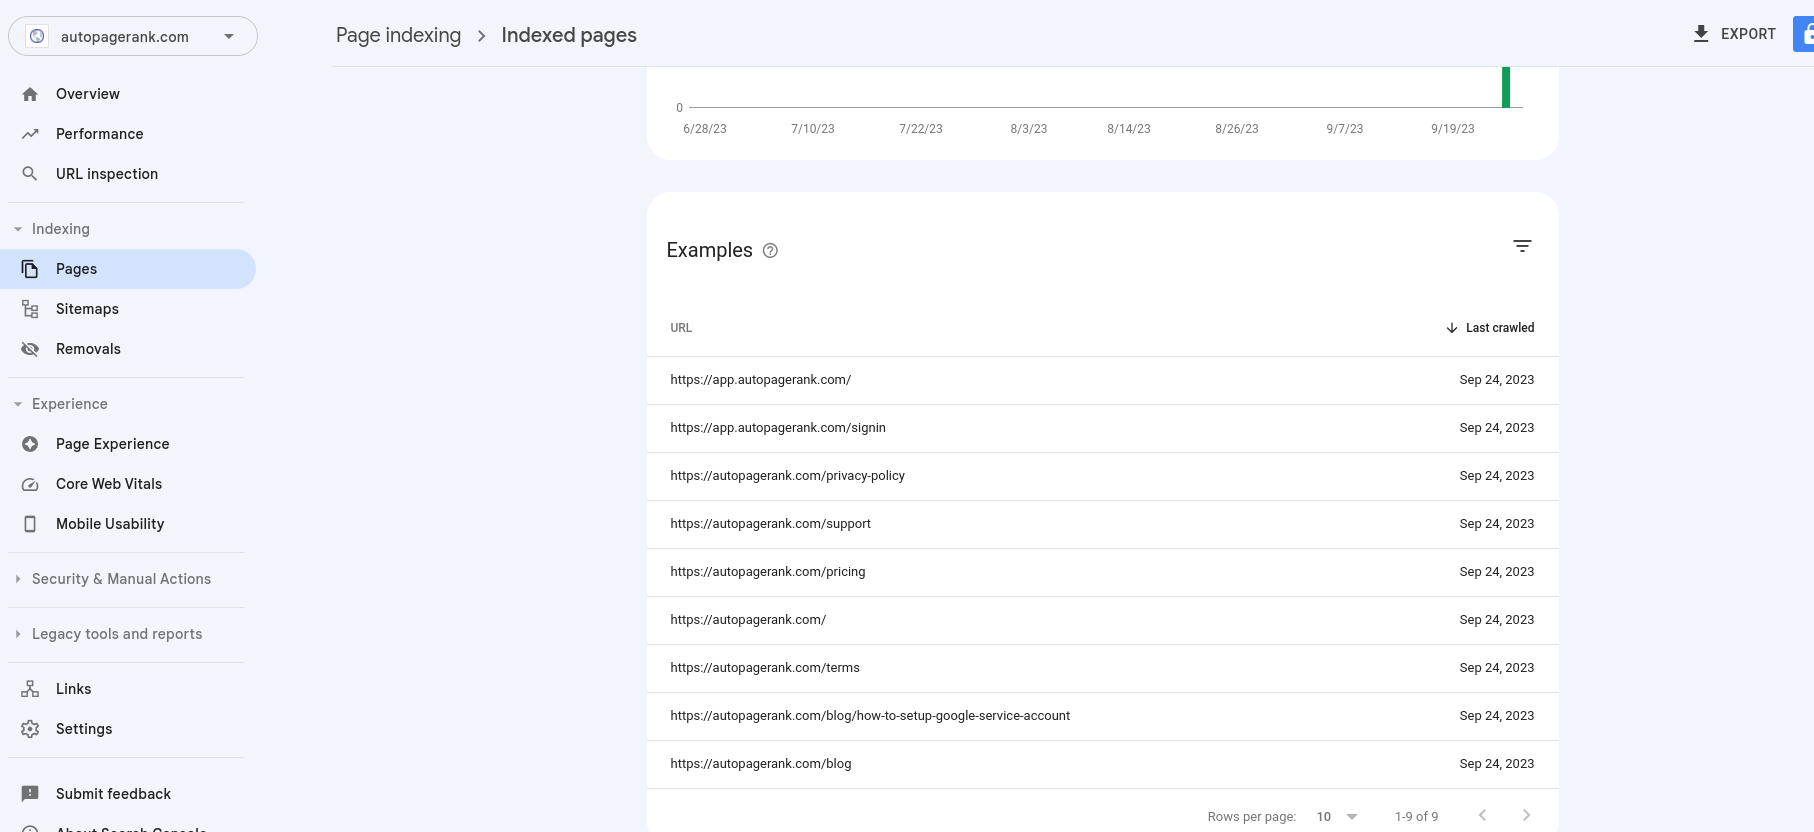Change rows per page dropdown value
The height and width of the screenshot is (832, 1814).
point(1337,817)
